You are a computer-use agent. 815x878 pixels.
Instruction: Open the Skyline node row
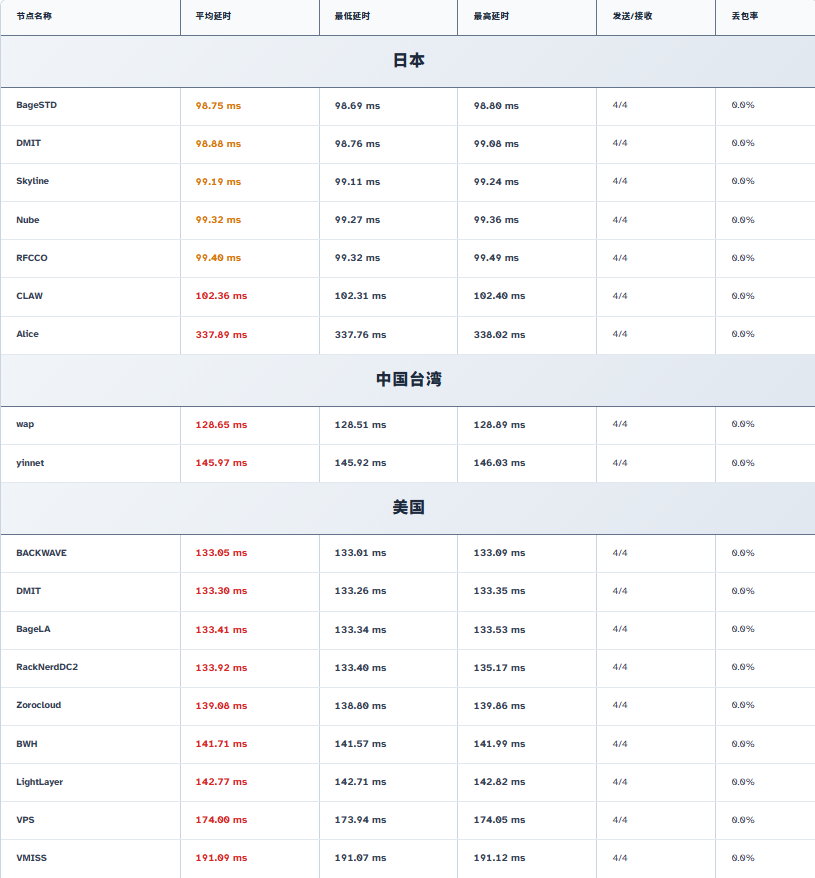[x=32, y=181]
